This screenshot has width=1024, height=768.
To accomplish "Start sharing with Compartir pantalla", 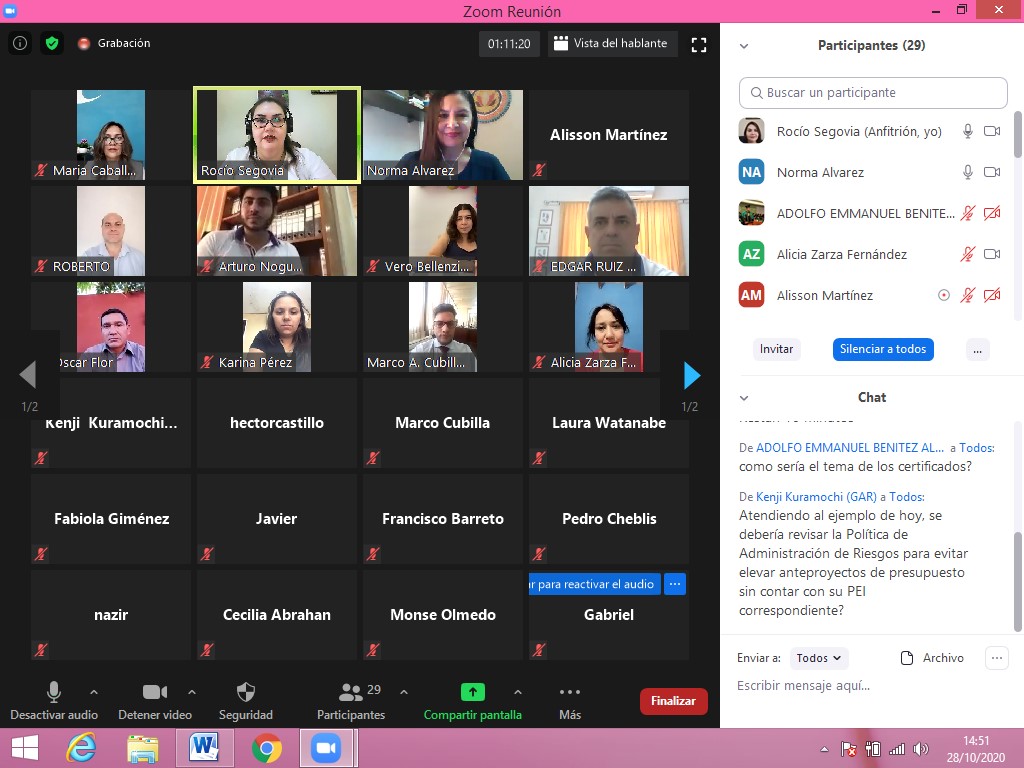I will [x=473, y=701].
